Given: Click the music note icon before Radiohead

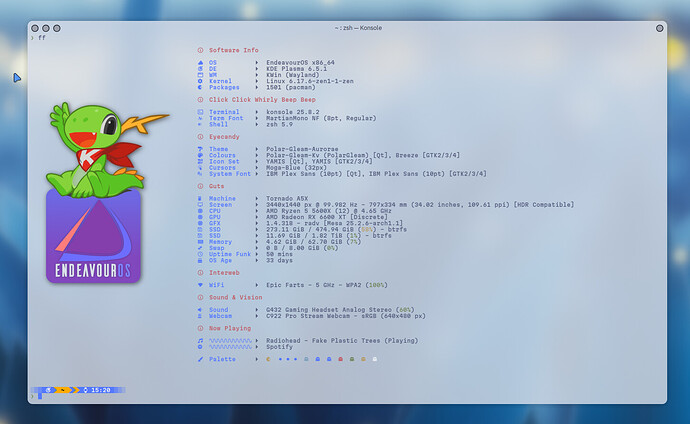Looking at the screenshot, I should click(200, 341).
